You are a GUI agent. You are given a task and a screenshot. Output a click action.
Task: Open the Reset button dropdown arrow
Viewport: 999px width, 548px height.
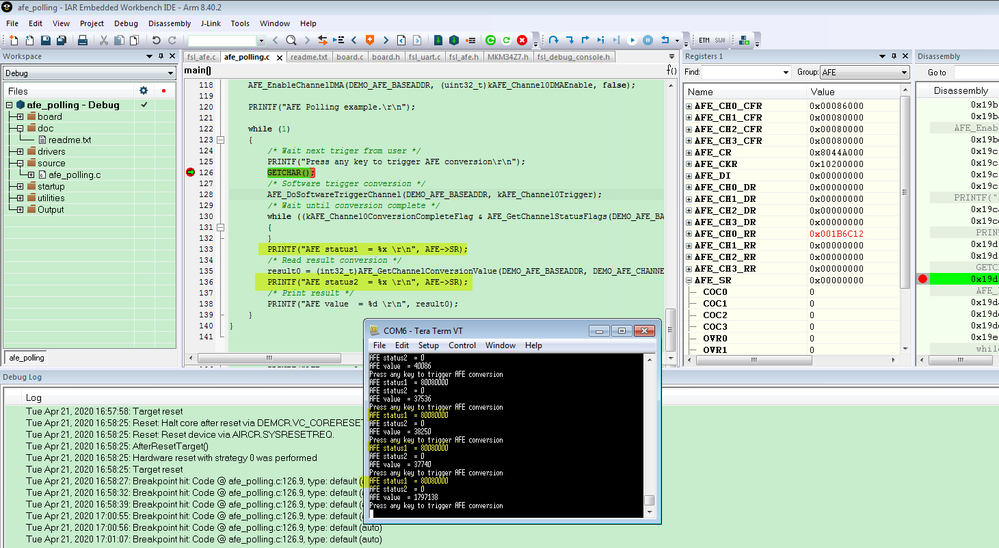[677, 41]
